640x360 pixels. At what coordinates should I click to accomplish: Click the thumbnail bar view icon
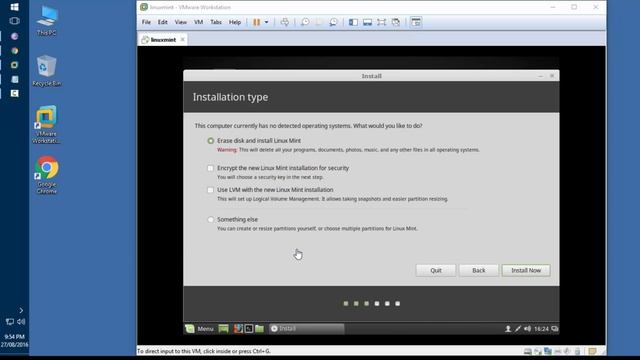367,22
